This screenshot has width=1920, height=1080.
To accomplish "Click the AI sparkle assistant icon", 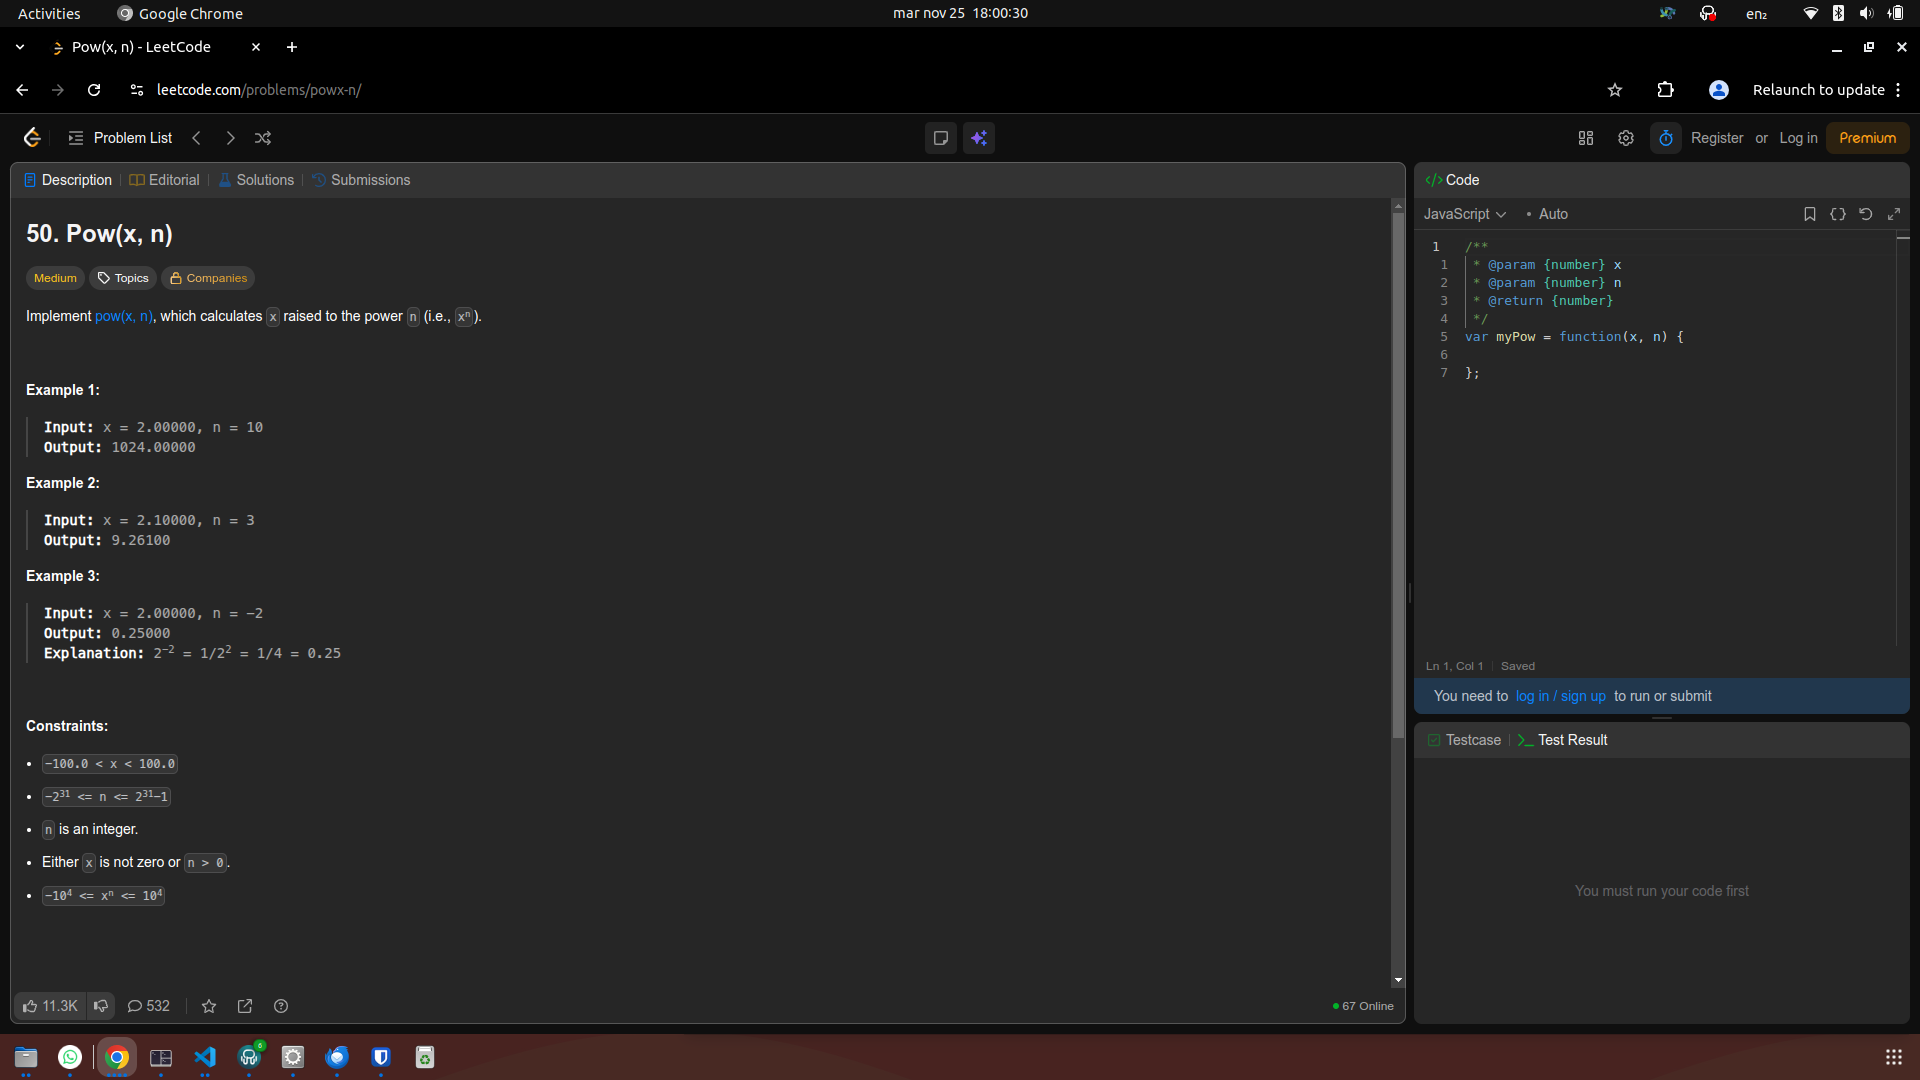I will [979, 138].
